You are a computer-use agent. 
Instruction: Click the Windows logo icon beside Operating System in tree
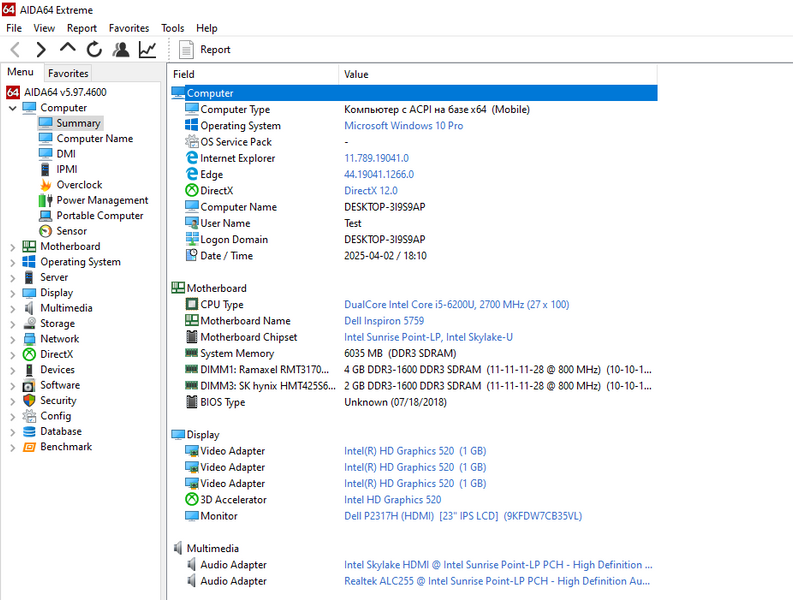29,262
